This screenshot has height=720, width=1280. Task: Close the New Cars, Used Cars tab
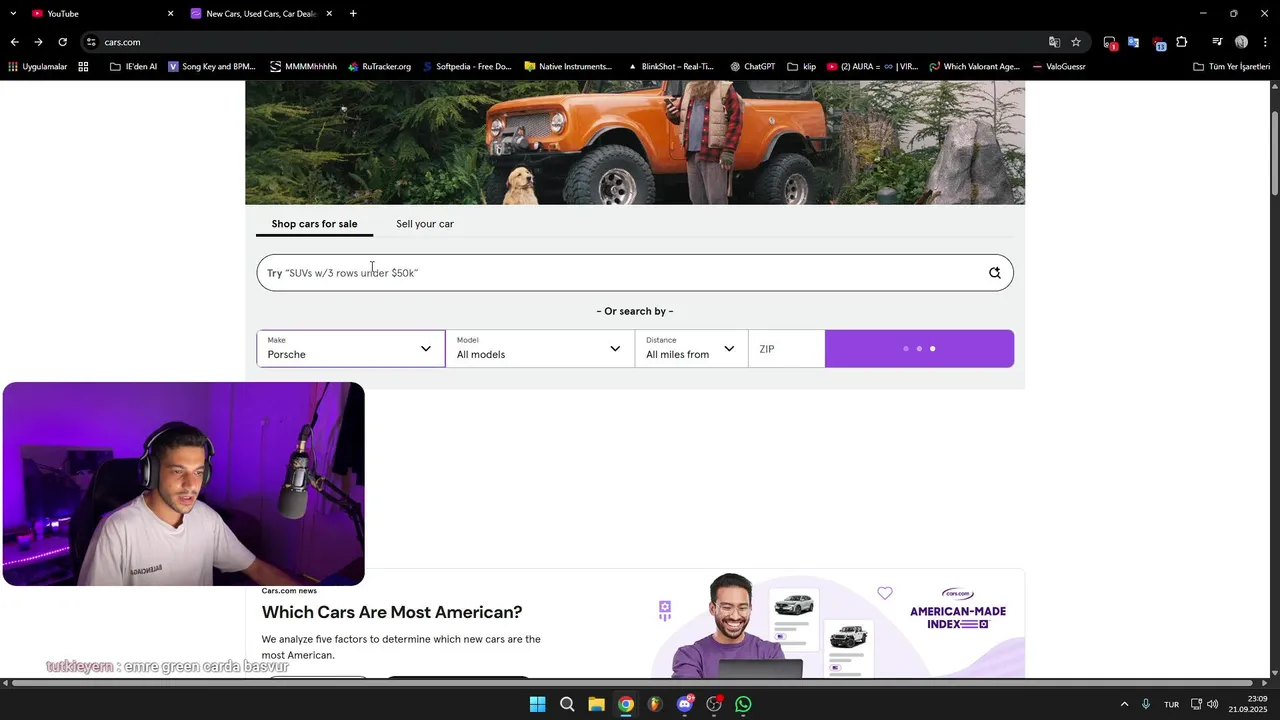point(329,13)
